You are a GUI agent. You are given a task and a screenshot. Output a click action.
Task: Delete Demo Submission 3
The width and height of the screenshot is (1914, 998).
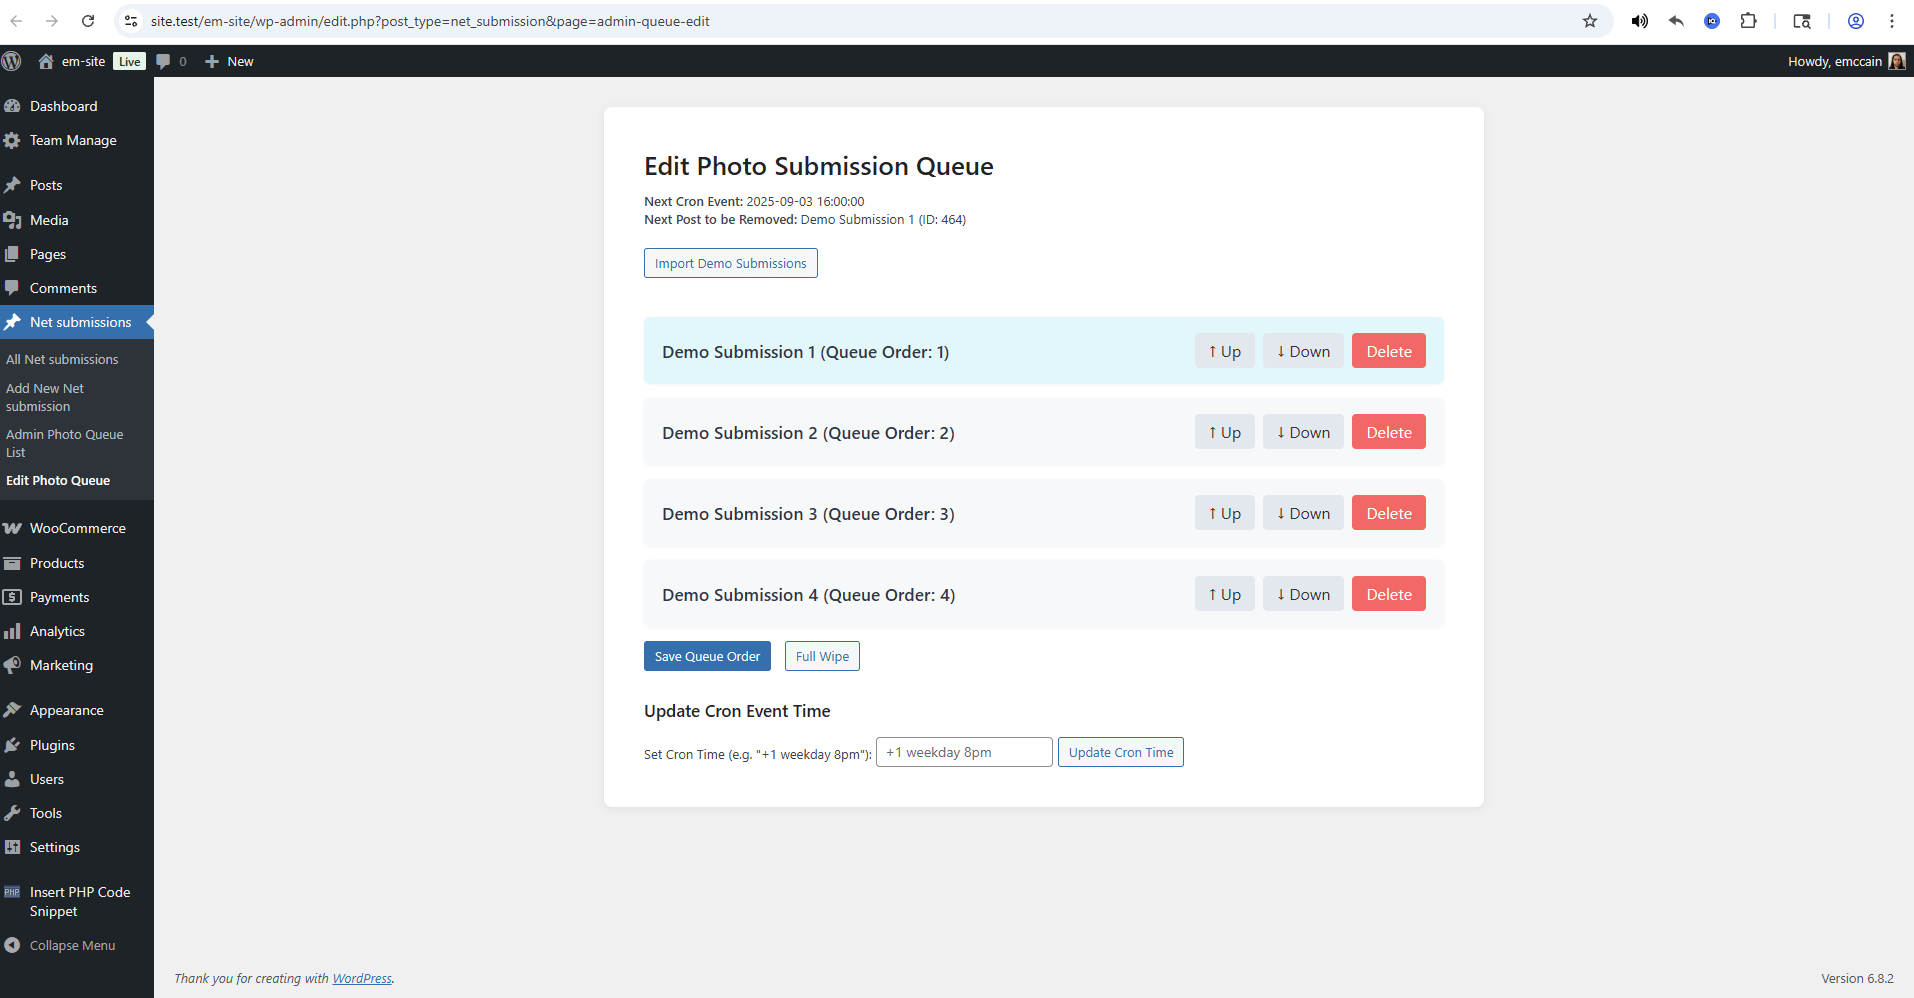click(x=1389, y=513)
